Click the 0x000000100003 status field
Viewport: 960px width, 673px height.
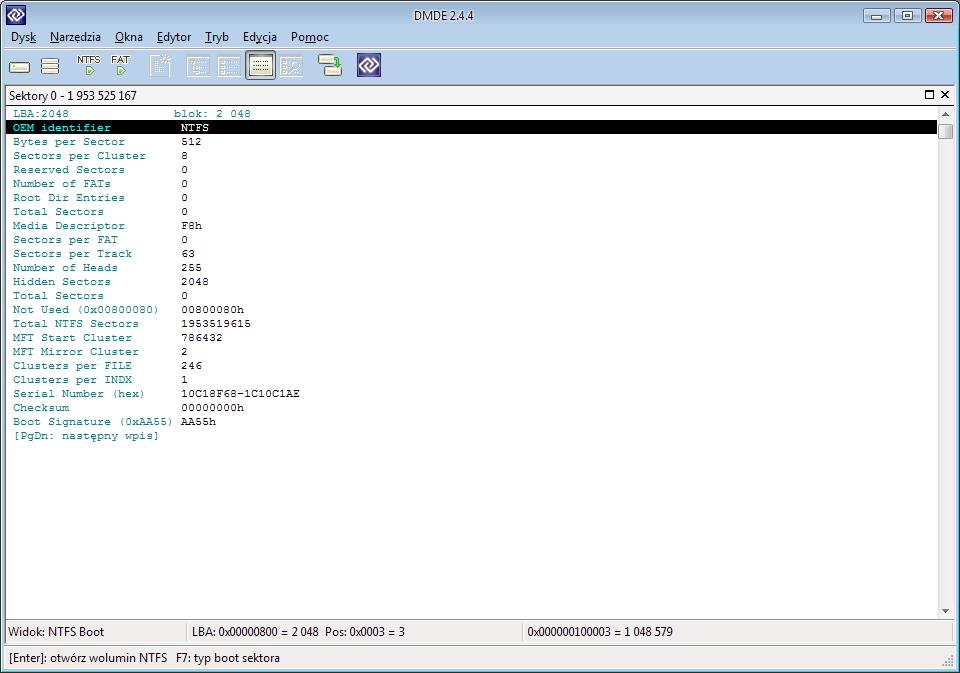coord(738,631)
